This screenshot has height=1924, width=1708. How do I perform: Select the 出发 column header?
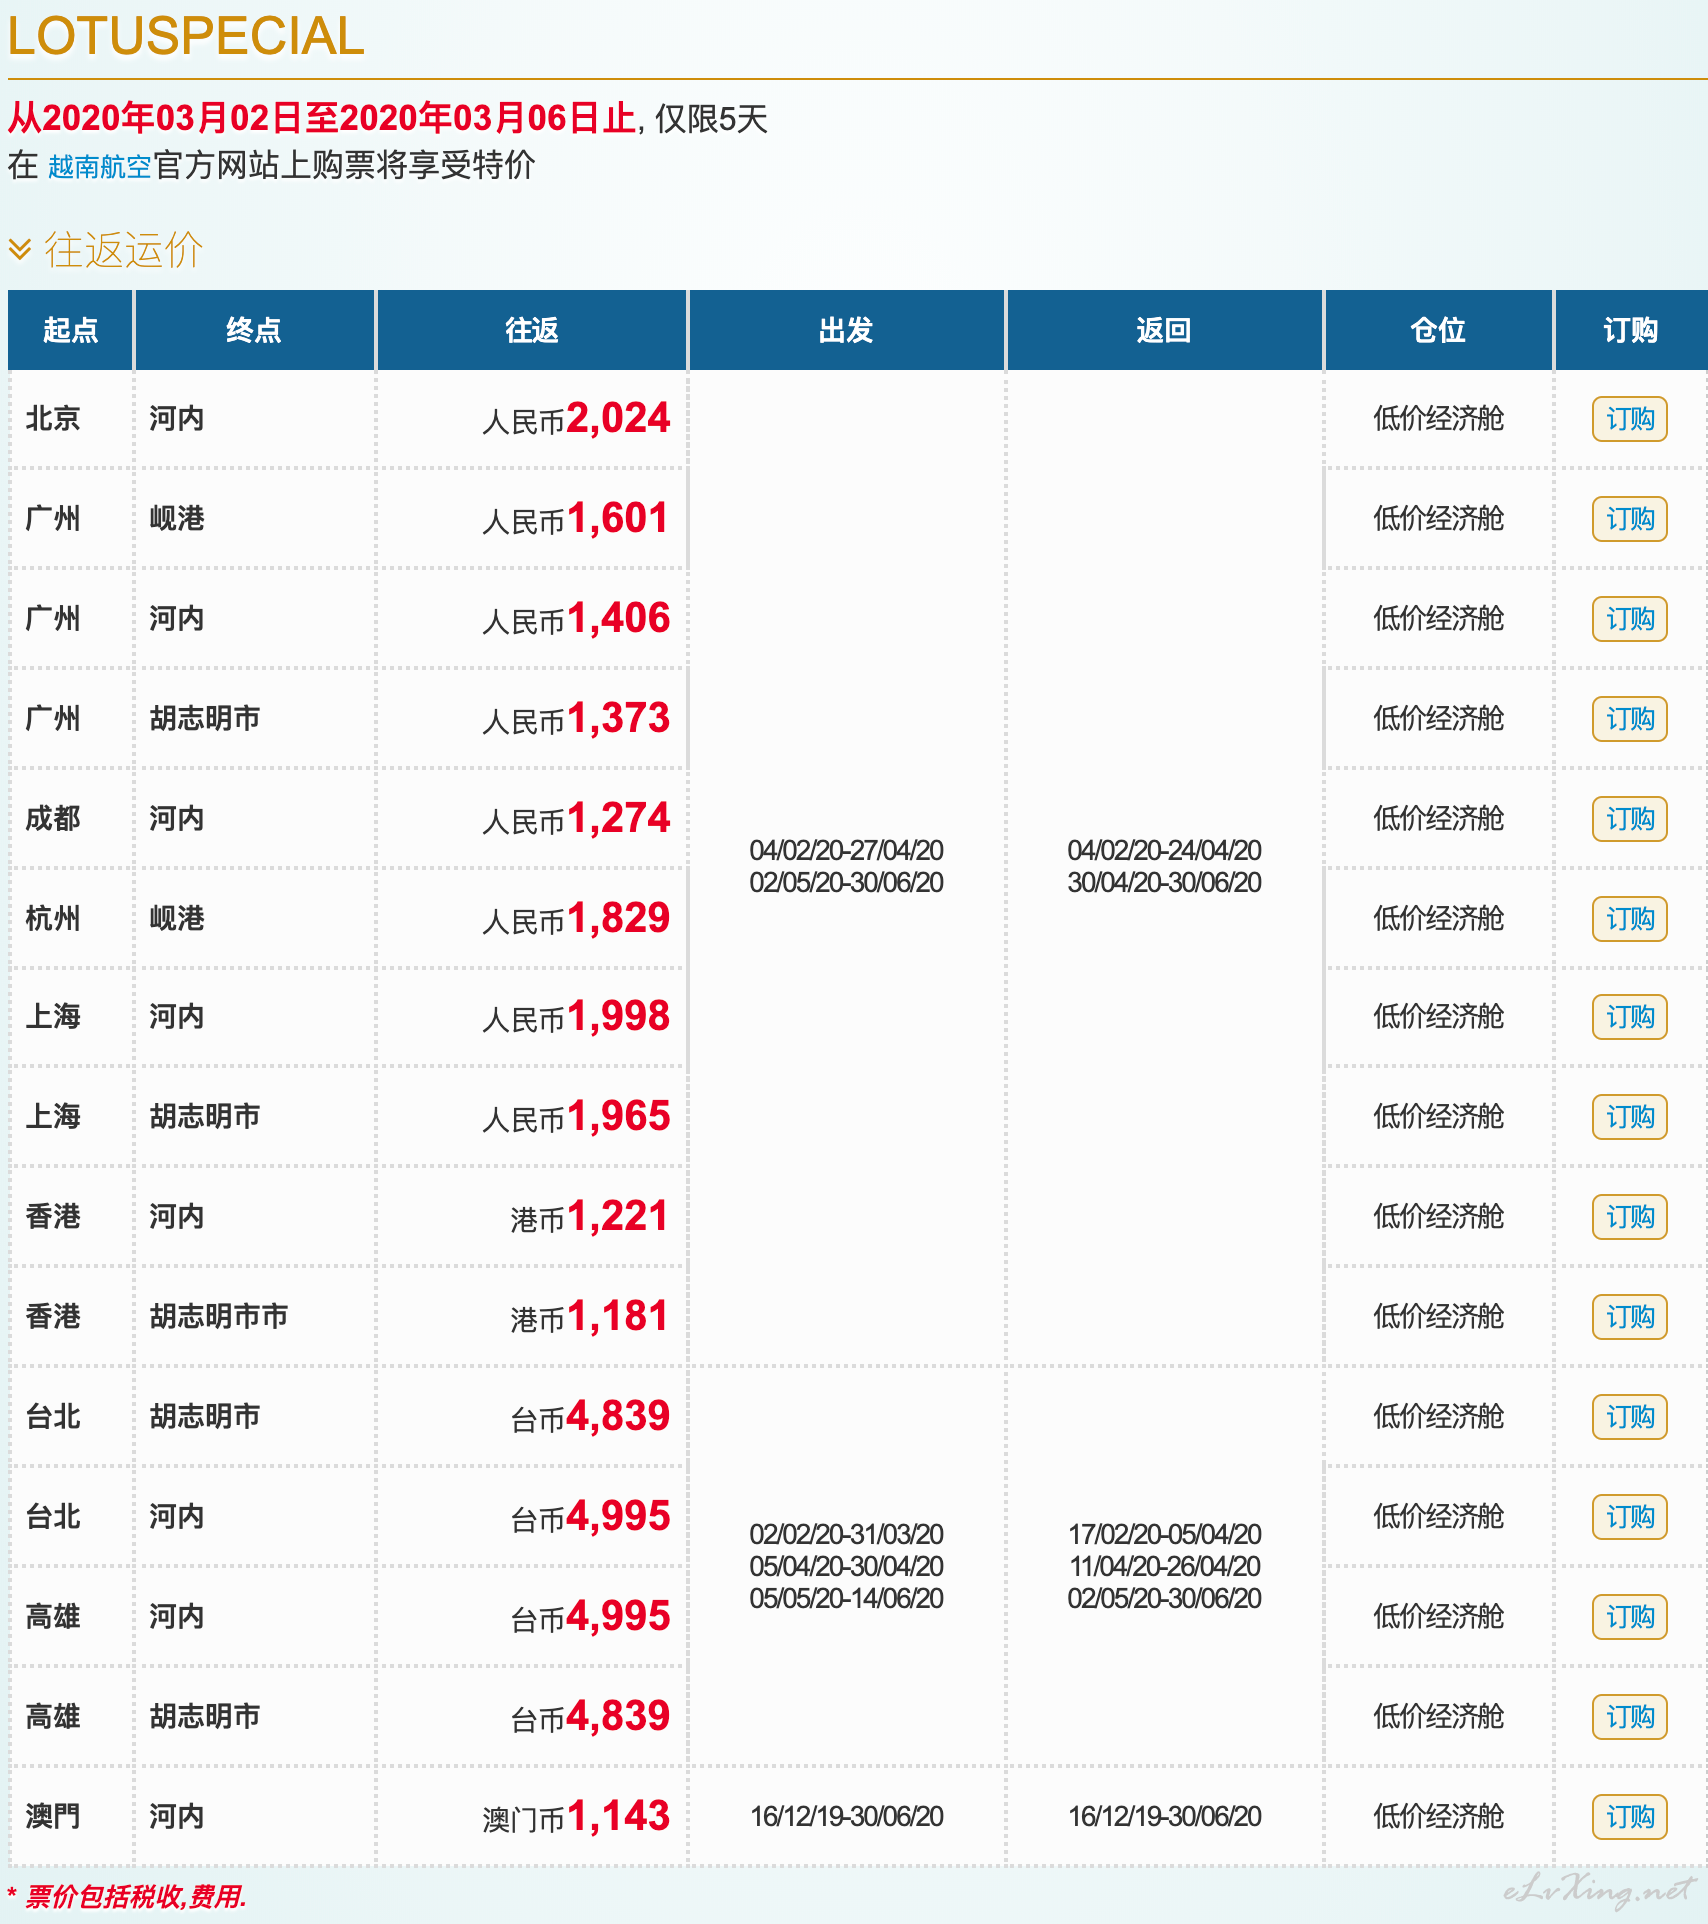pyautogui.click(x=846, y=330)
